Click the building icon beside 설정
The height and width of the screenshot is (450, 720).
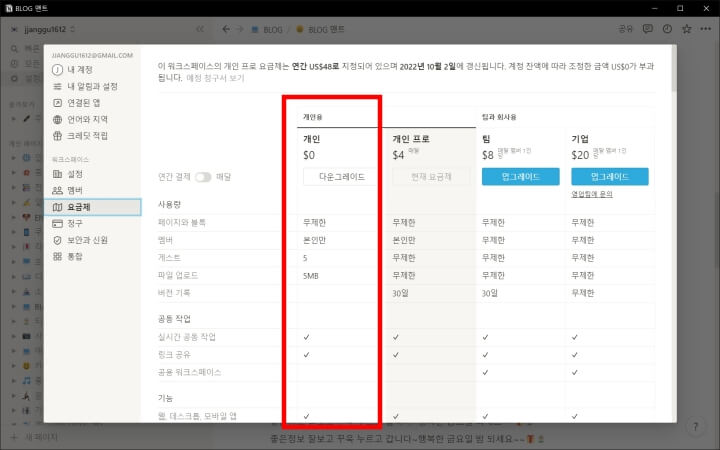point(57,174)
